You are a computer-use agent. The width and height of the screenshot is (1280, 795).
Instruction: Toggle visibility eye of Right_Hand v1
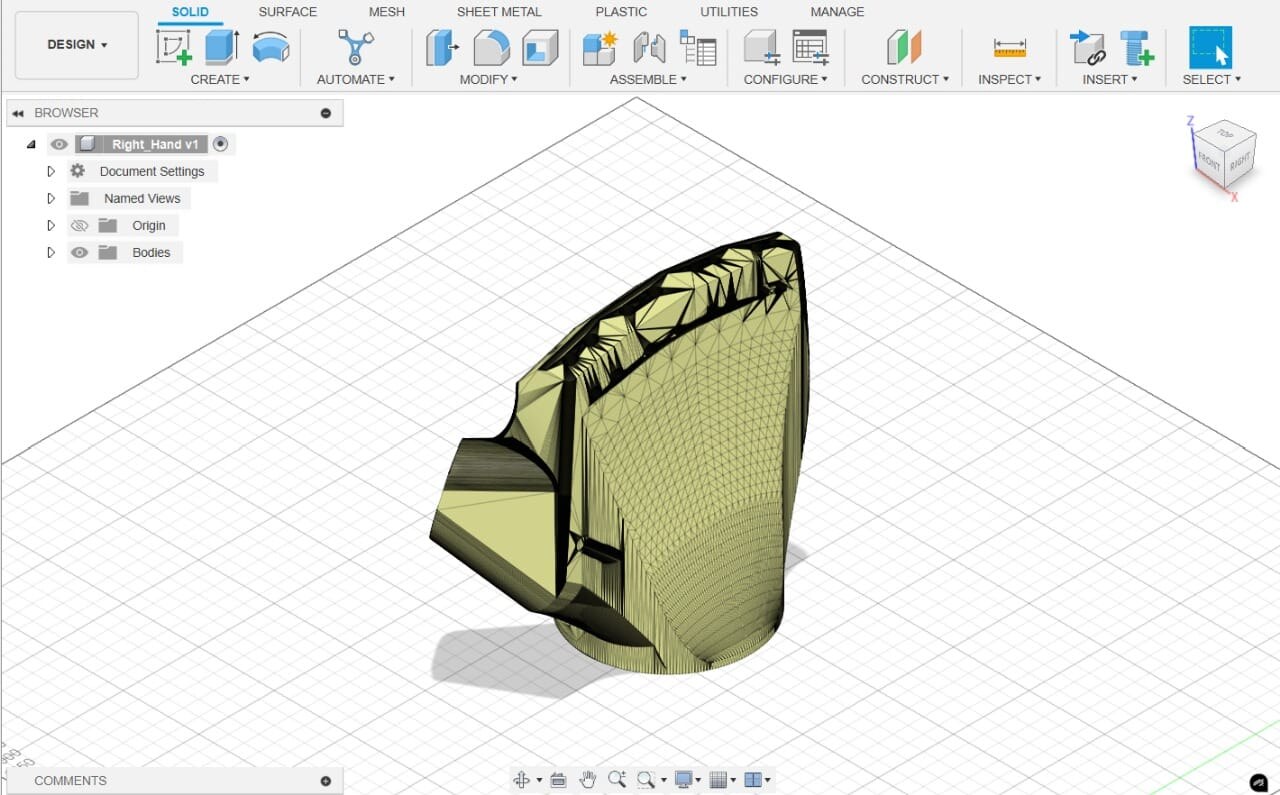click(59, 144)
